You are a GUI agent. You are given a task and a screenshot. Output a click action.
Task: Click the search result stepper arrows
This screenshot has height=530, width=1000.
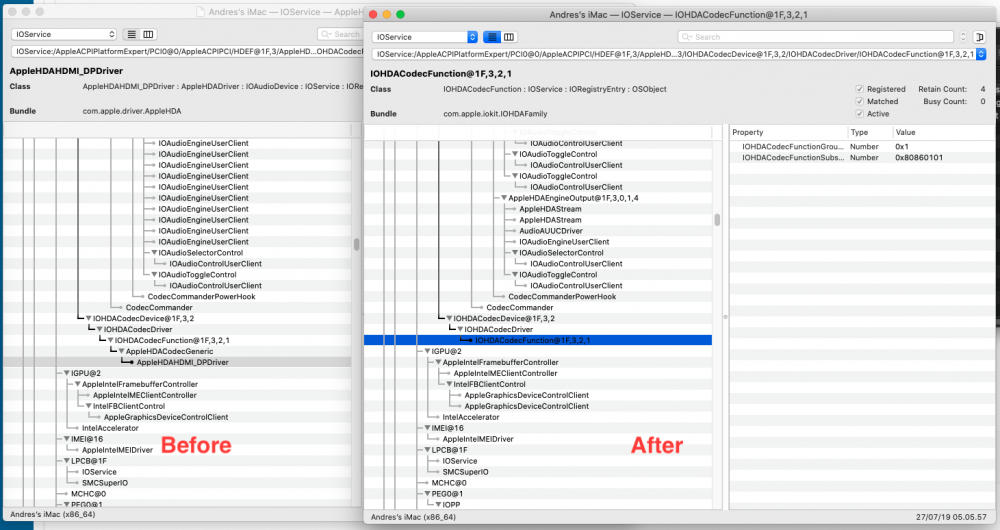coord(963,37)
